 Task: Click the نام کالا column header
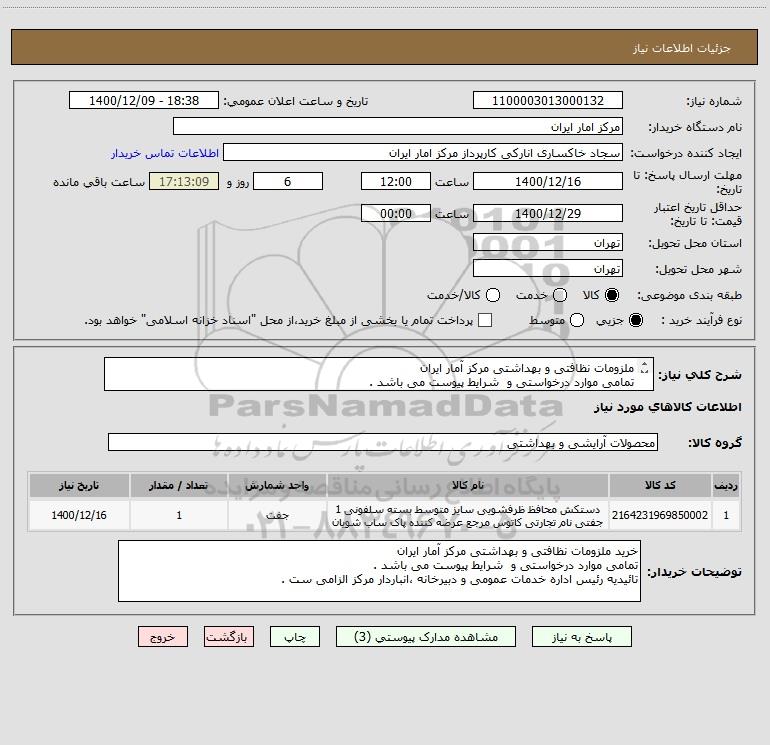click(468, 485)
